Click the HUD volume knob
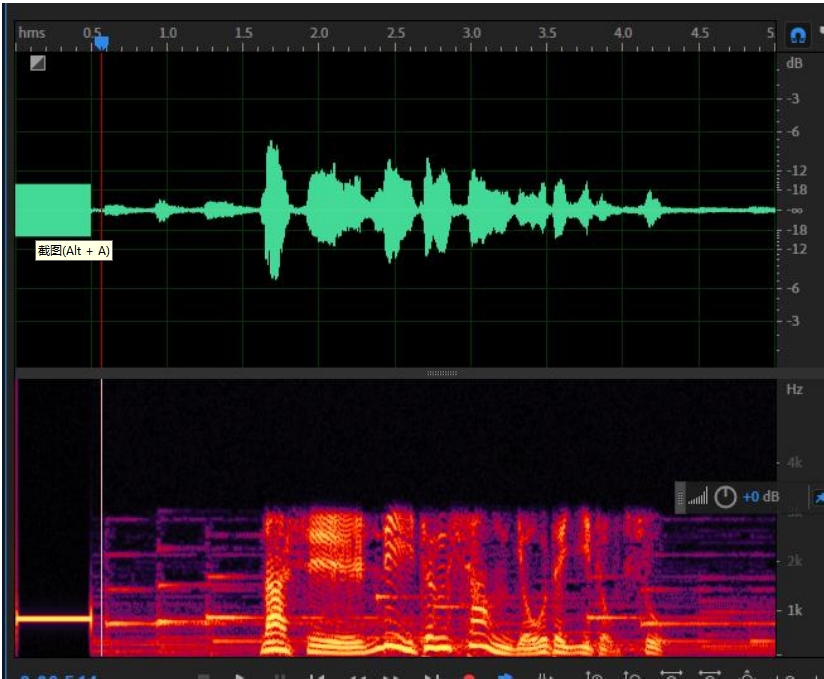The image size is (824, 679). (x=725, y=497)
